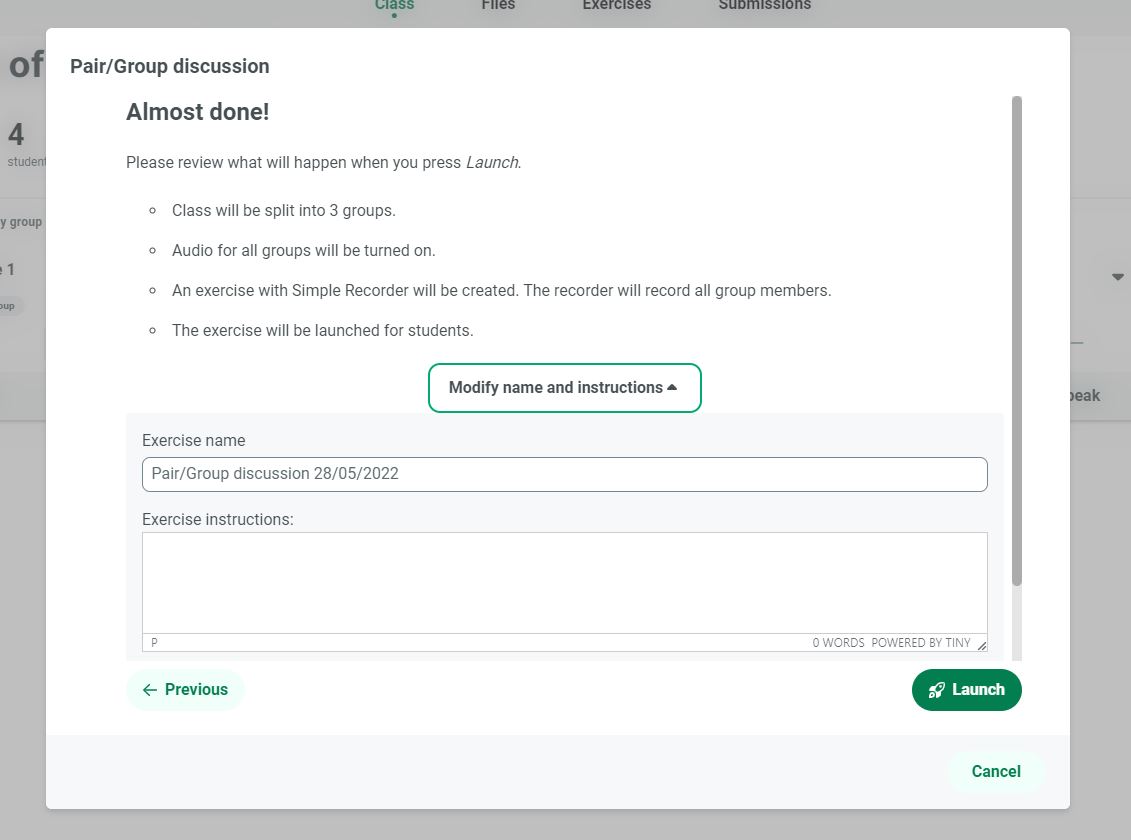Click the dialog's vertical scrollbar thumb
This screenshot has width=1131, height=840.
pyautogui.click(x=1017, y=340)
